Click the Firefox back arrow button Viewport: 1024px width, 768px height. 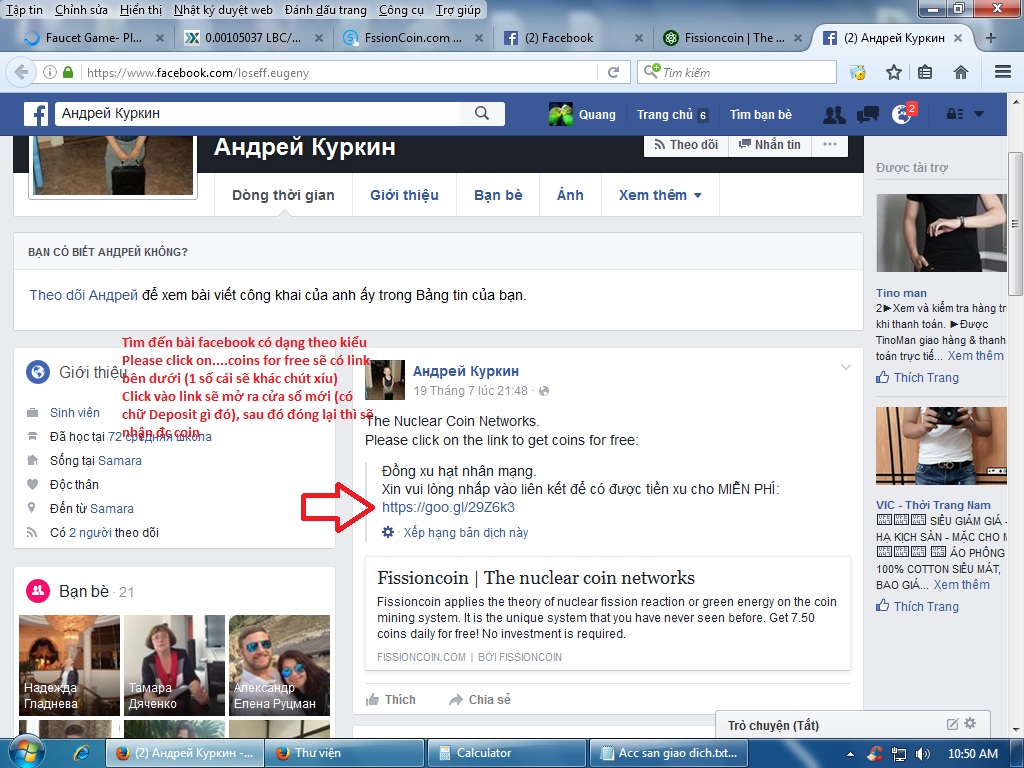pos(21,72)
